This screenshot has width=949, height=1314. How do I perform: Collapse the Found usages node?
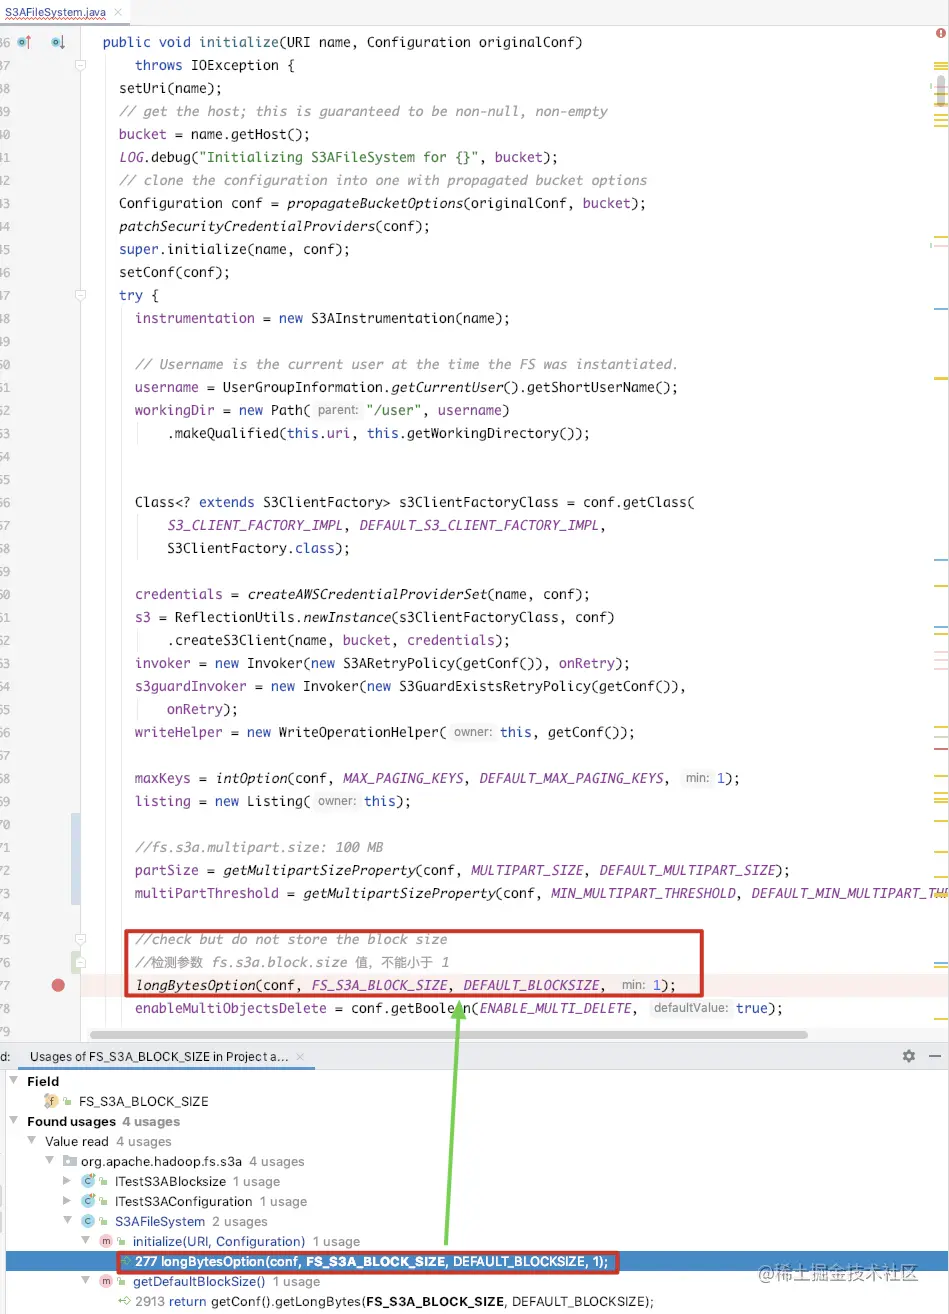[x=14, y=1121]
